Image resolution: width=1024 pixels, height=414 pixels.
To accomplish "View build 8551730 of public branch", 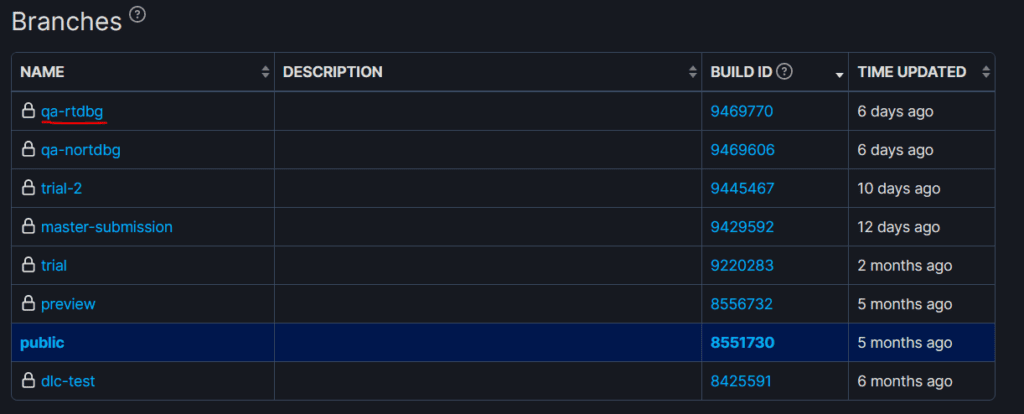I will [x=742, y=342].
